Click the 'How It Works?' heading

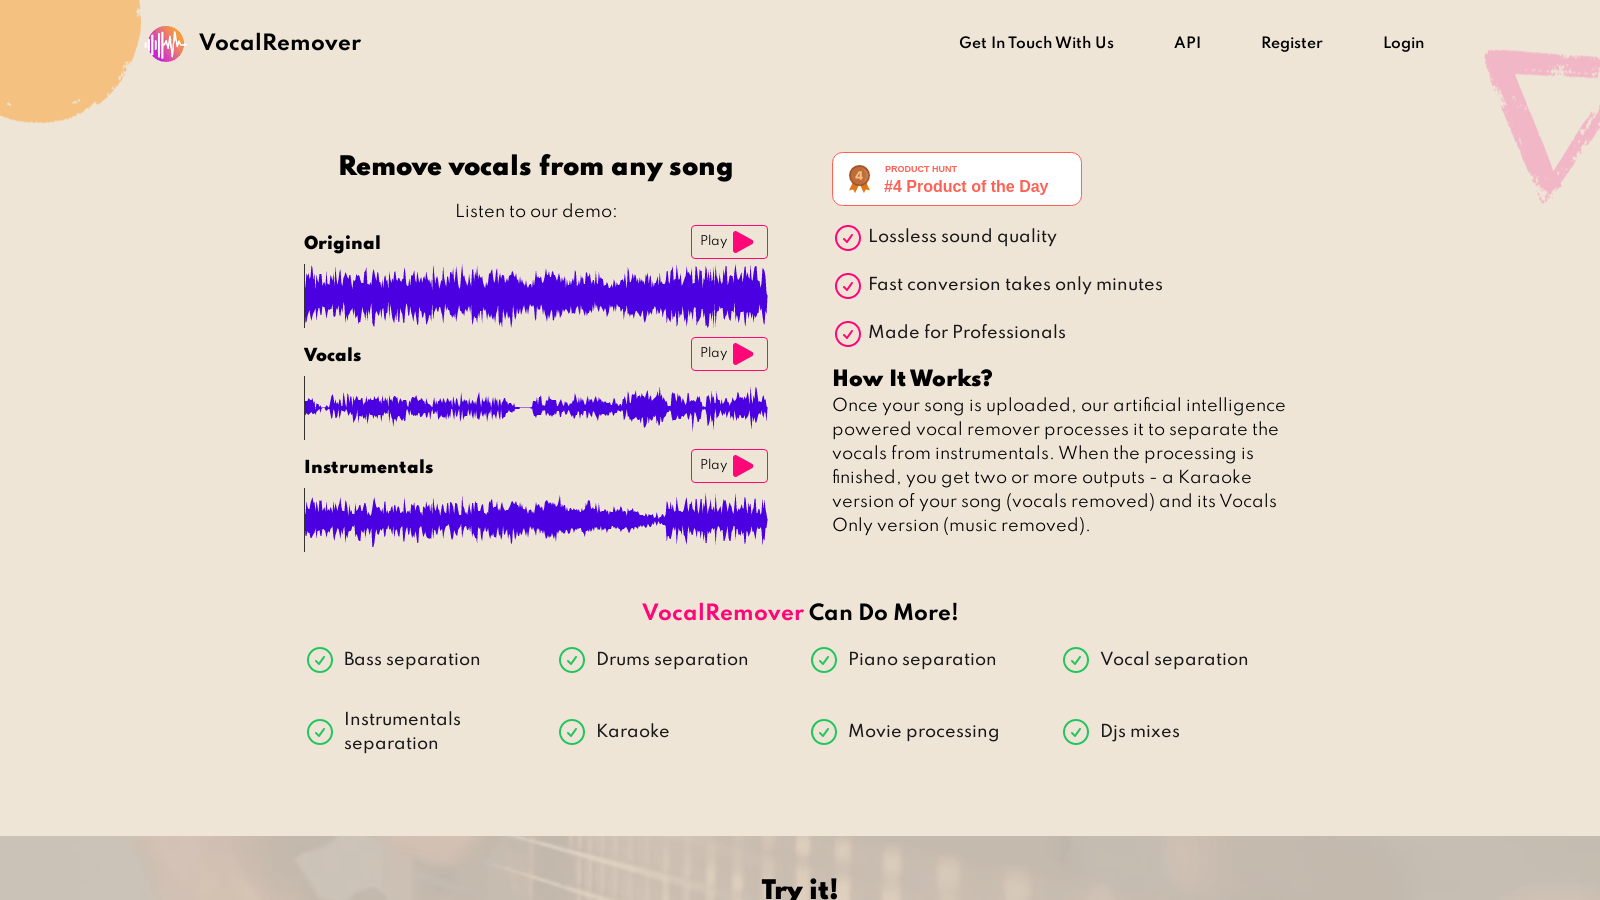pyautogui.click(x=912, y=378)
